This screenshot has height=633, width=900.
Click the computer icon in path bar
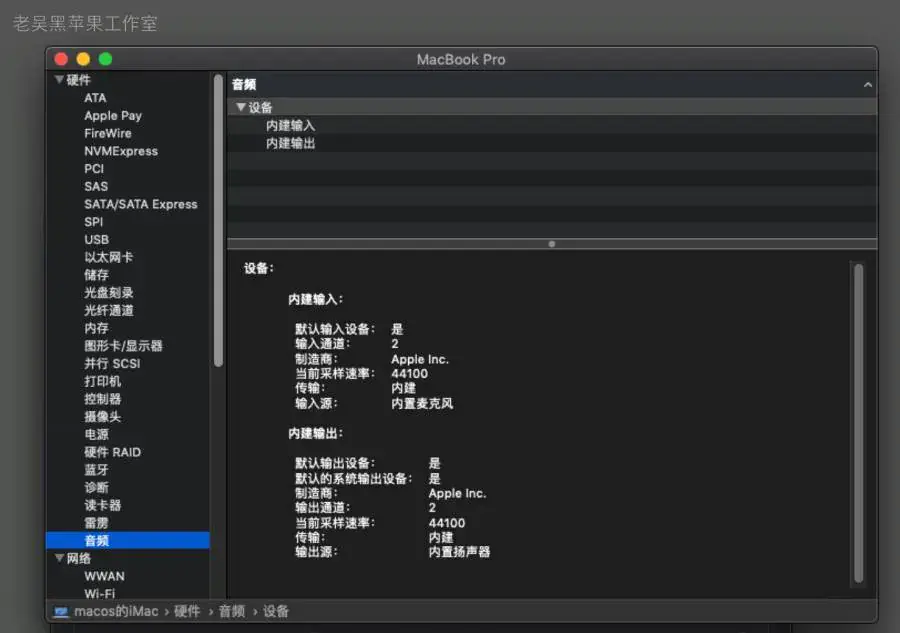(x=61, y=612)
